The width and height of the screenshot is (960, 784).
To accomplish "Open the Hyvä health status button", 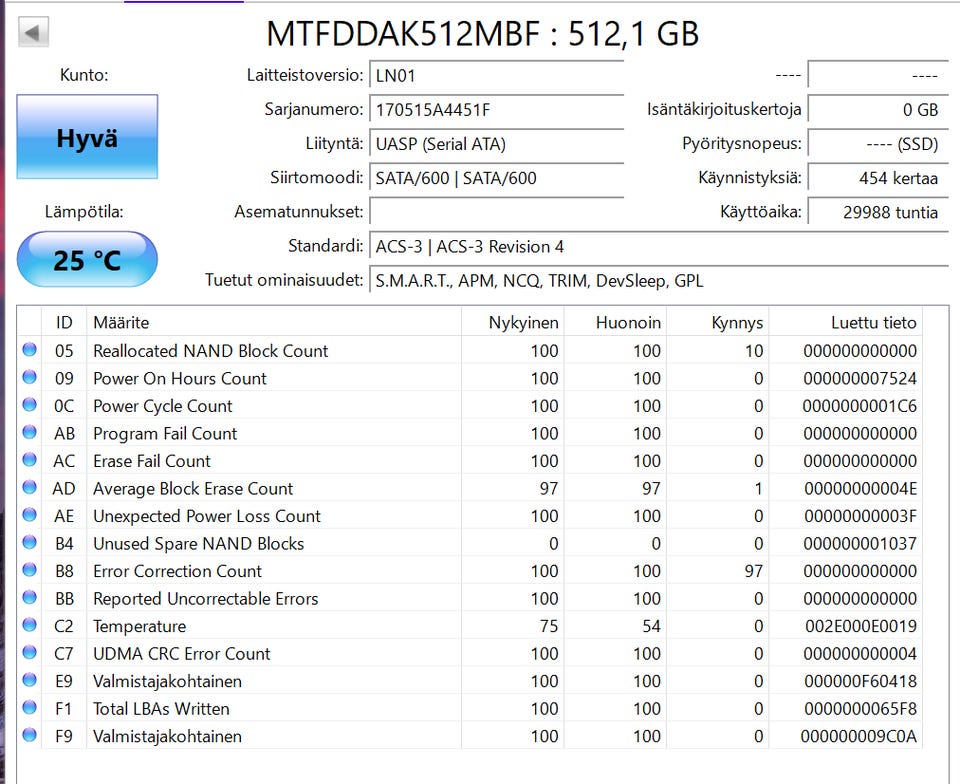I will (87, 138).
